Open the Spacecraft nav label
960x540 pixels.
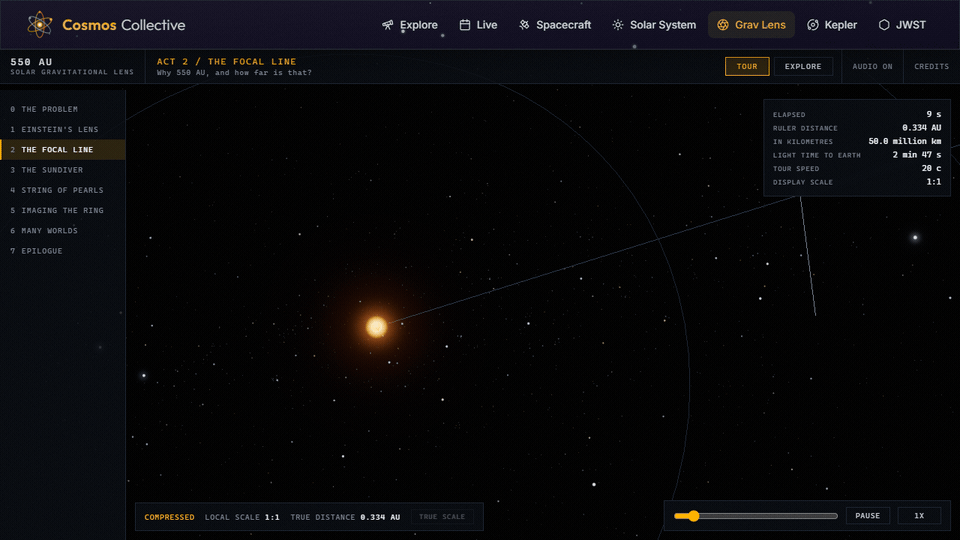point(564,25)
